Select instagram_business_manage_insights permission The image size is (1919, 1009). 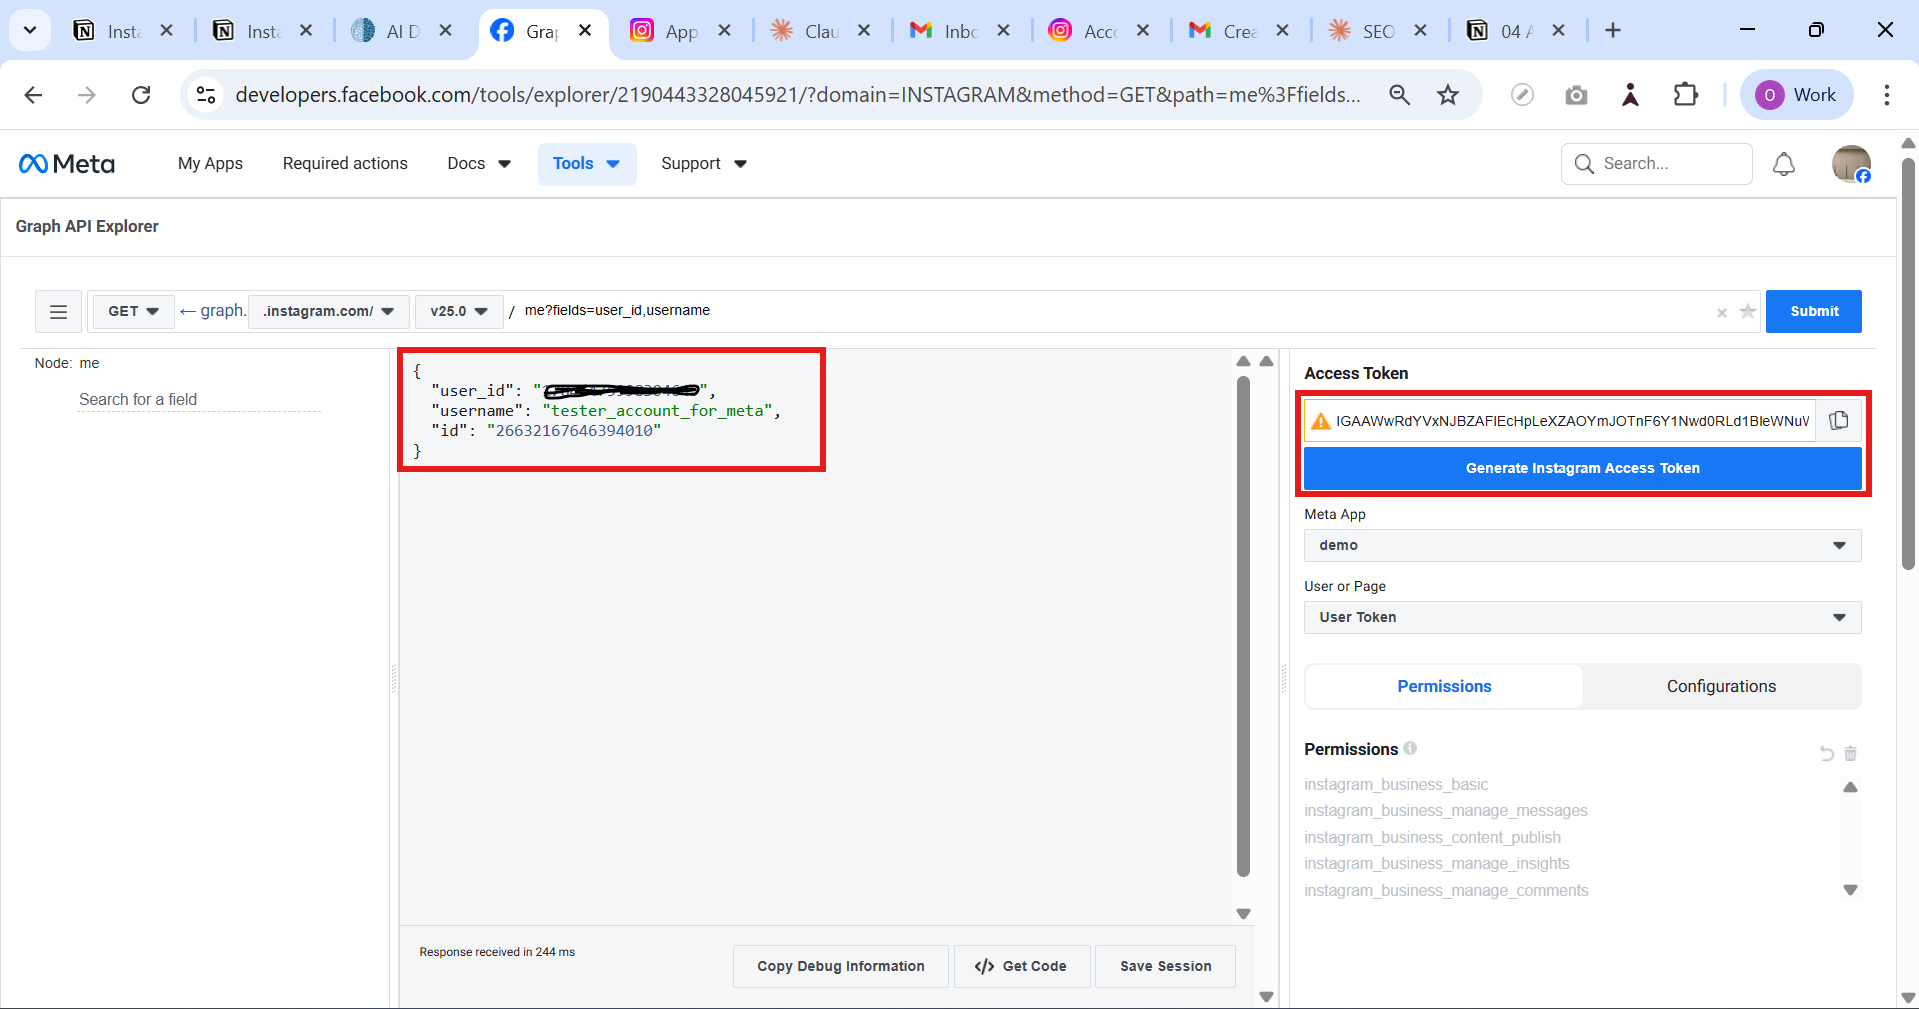coord(1437,864)
